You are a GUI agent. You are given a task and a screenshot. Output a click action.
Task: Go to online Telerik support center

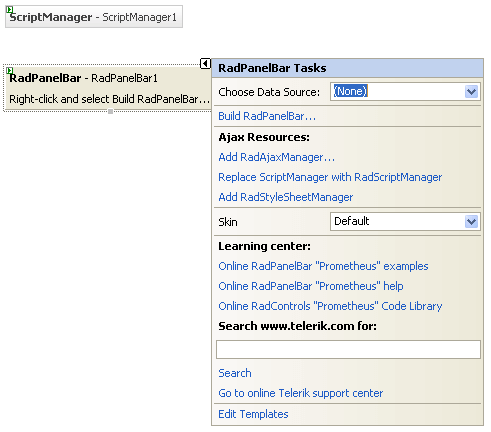point(301,393)
